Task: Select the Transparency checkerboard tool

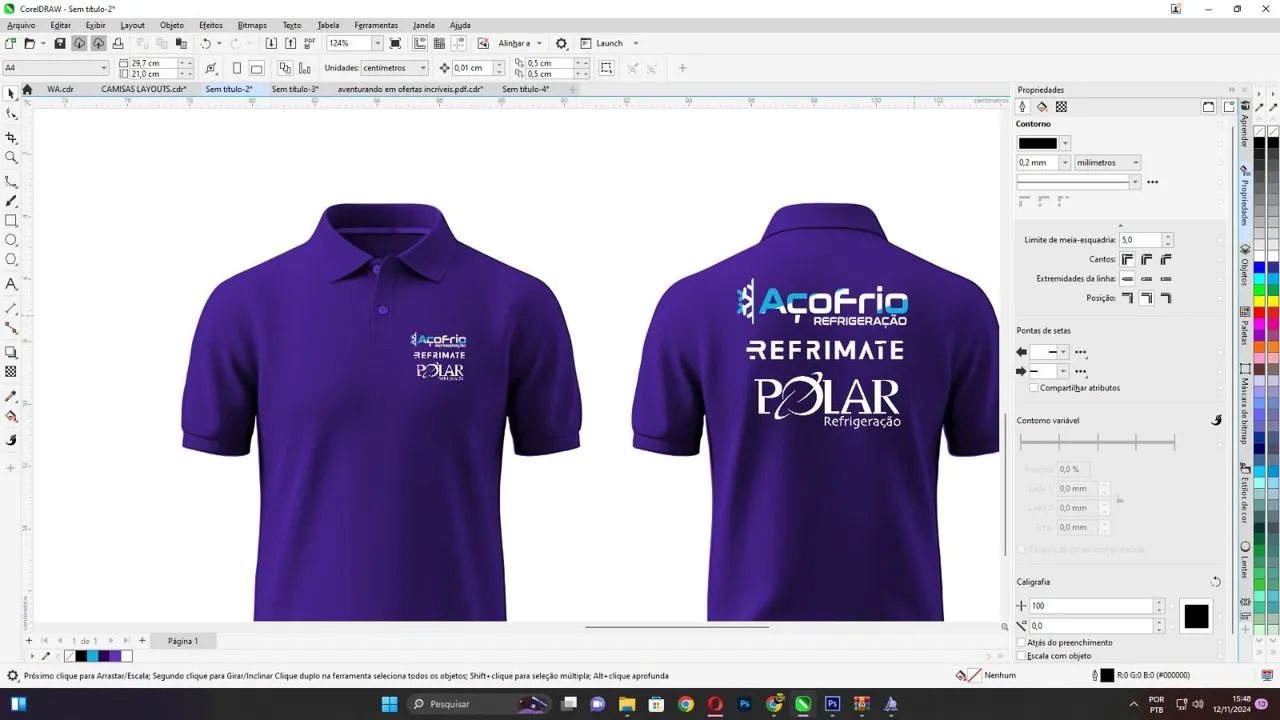Action: 11,372
